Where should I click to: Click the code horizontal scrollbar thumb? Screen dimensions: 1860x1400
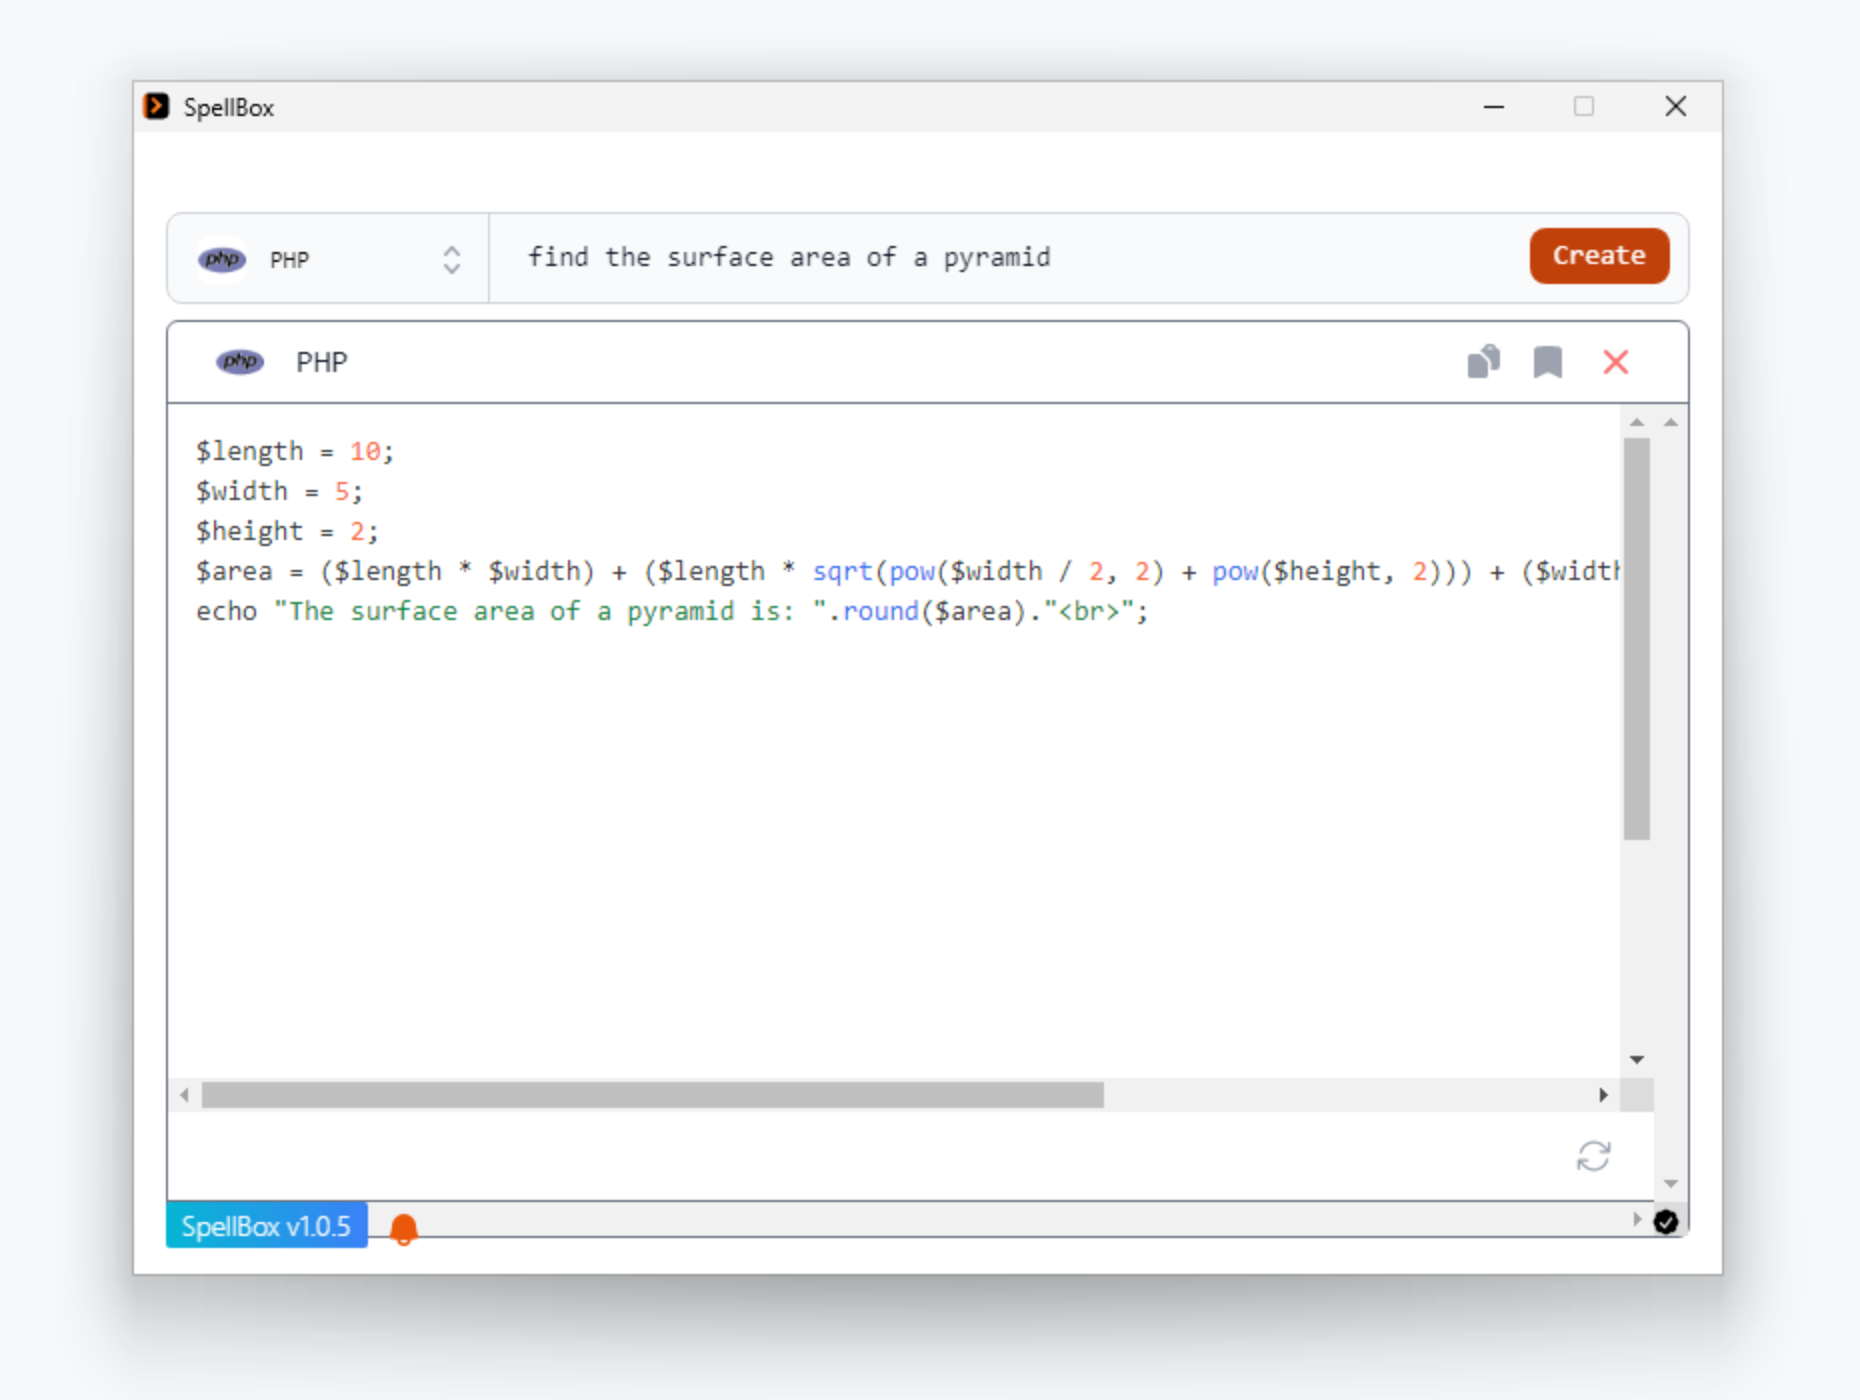tap(653, 1095)
